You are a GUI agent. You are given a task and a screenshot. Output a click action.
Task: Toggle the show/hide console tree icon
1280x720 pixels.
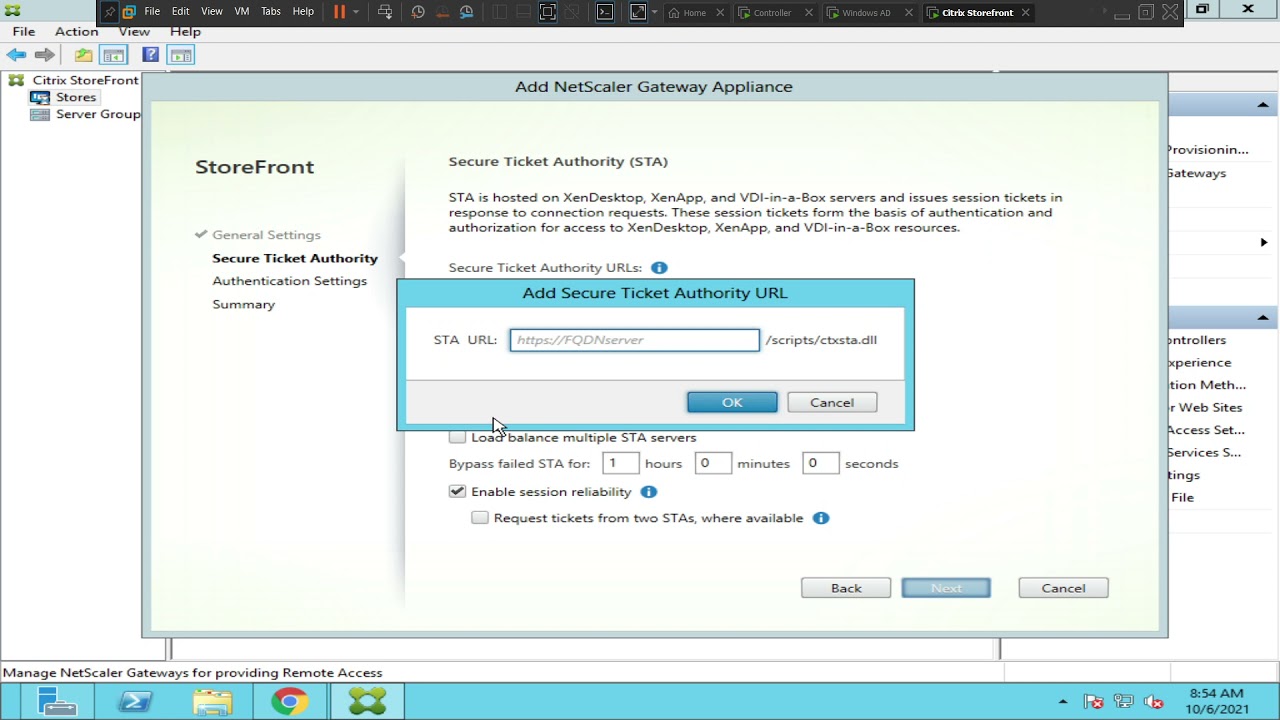tap(113, 55)
